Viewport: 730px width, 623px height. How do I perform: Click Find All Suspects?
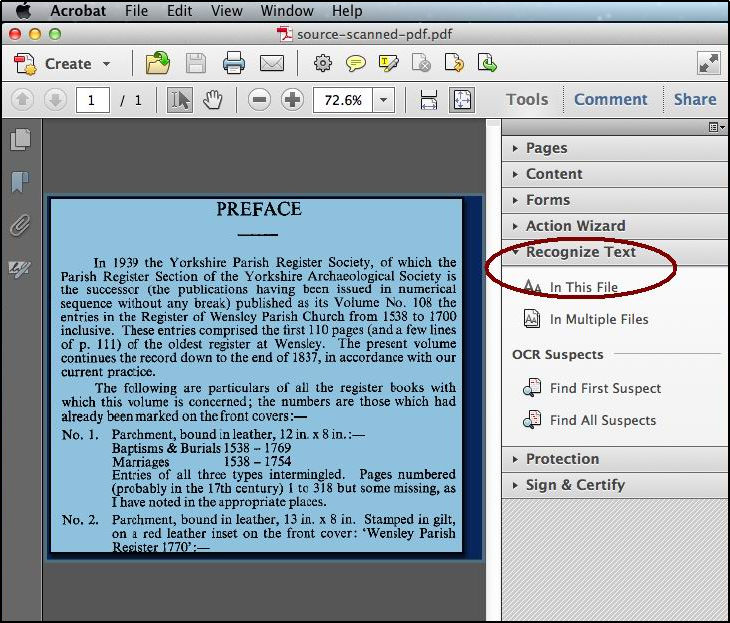click(603, 420)
